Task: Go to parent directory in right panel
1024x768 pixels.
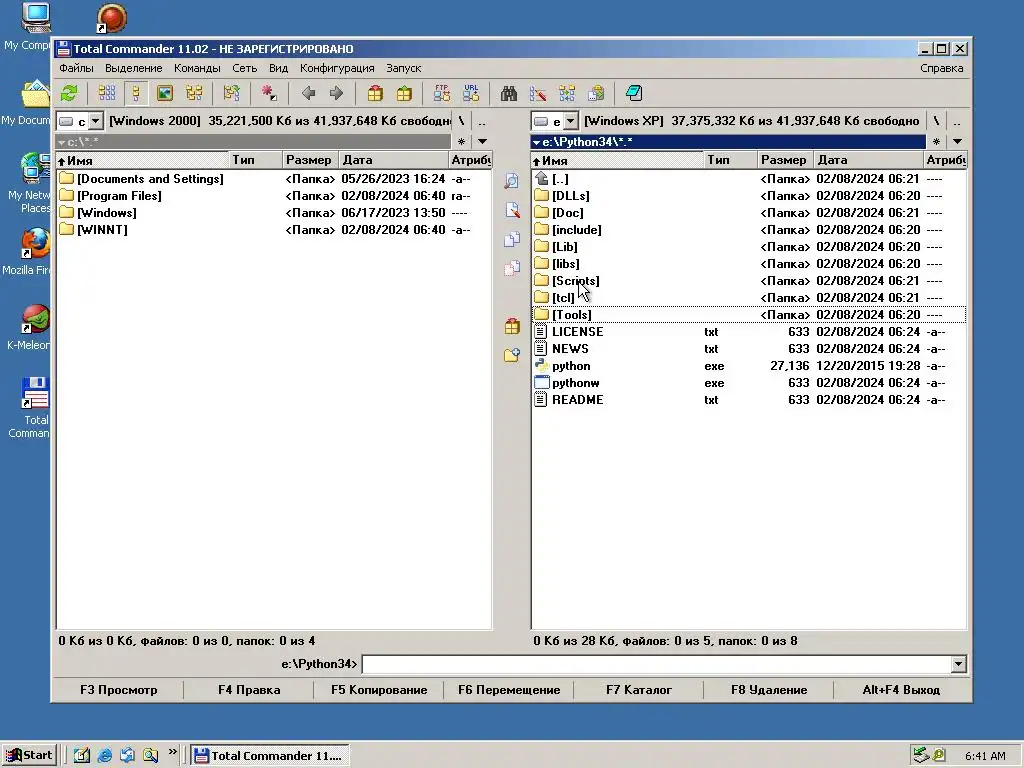Action: (x=957, y=121)
